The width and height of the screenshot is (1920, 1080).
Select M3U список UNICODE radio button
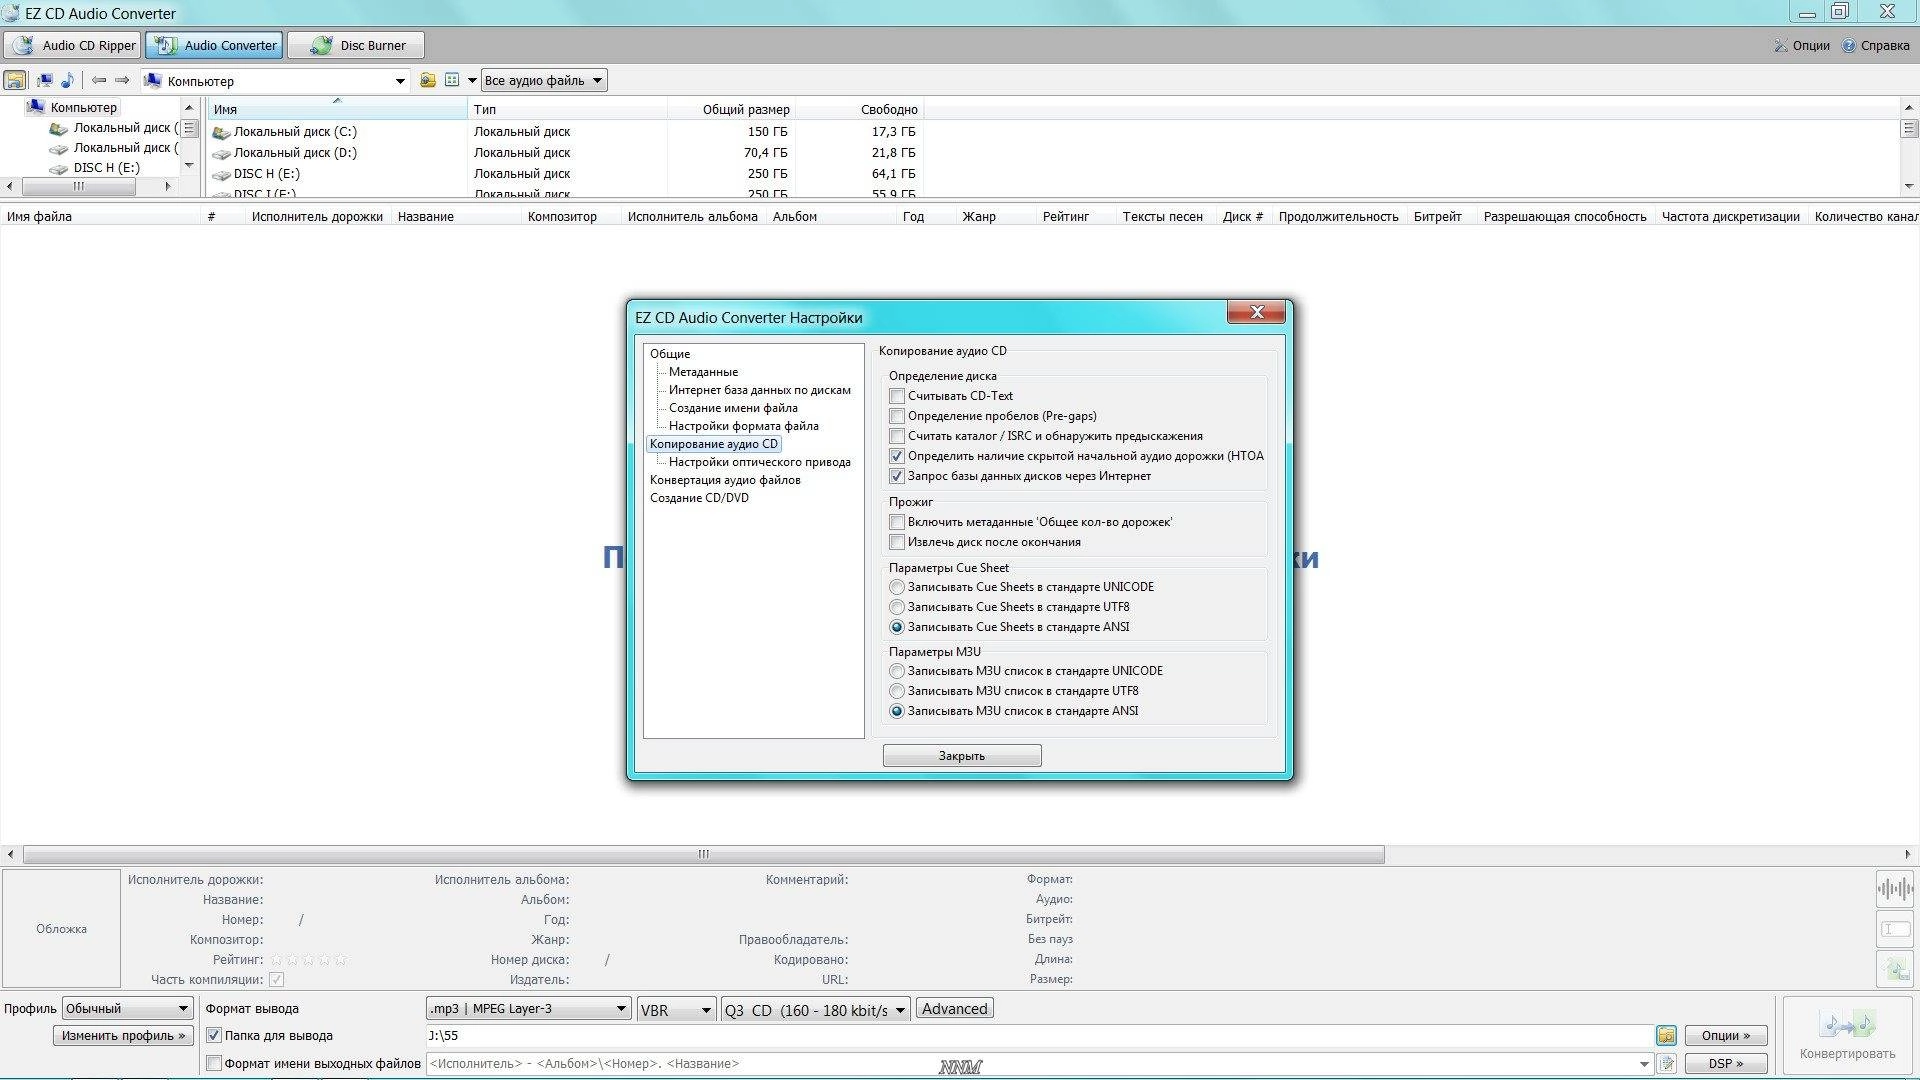pos(897,671)
